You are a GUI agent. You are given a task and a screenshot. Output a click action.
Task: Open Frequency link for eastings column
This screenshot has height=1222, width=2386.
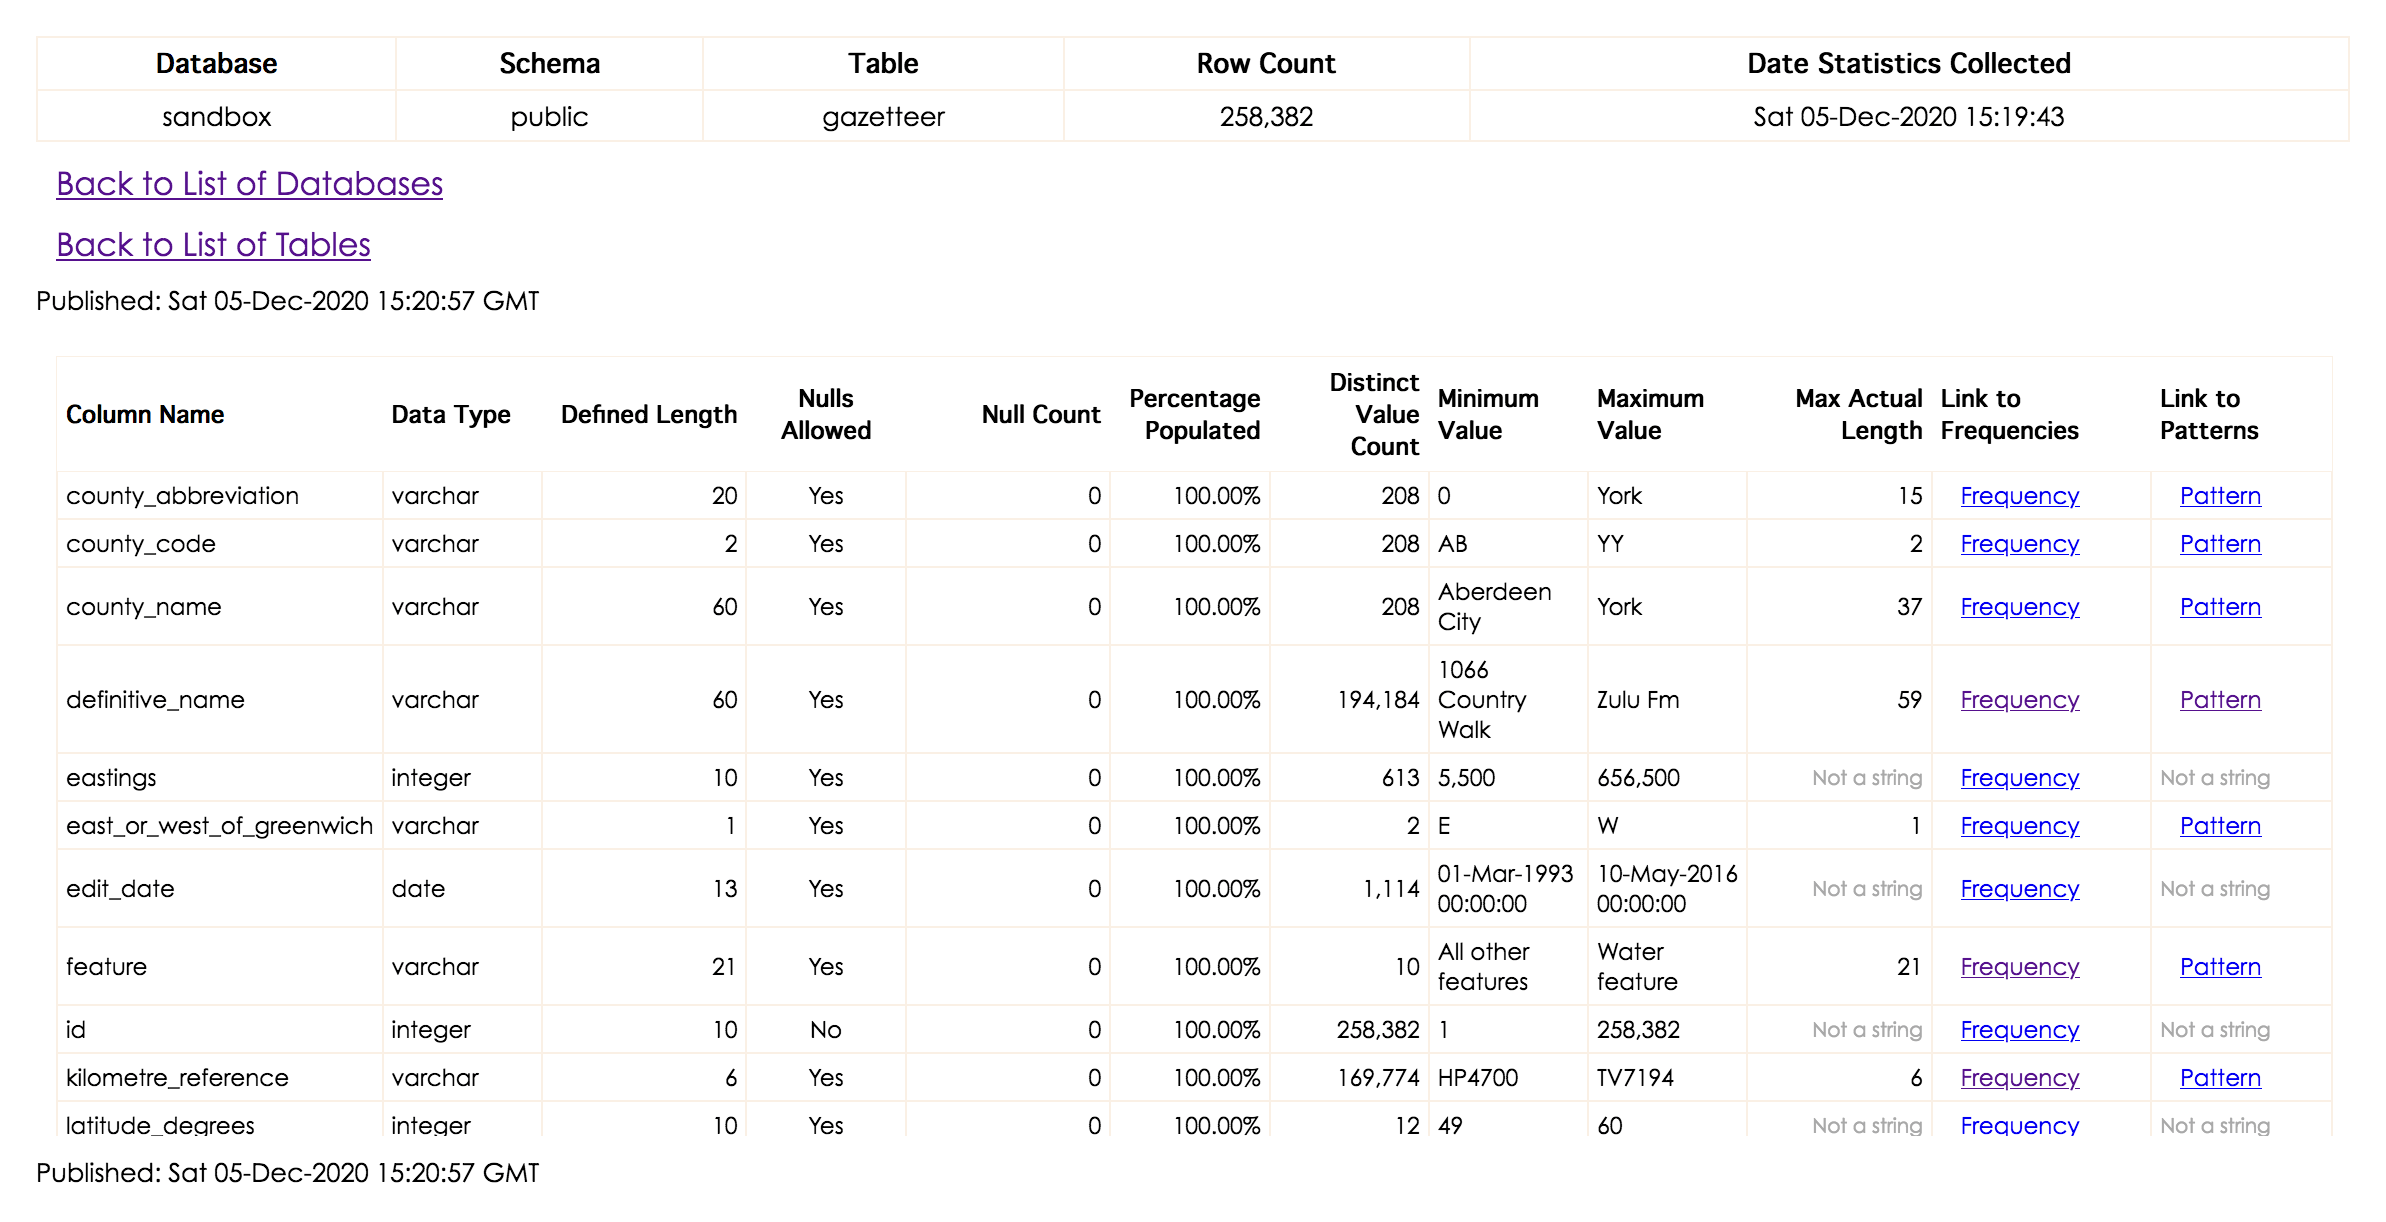2019,777
